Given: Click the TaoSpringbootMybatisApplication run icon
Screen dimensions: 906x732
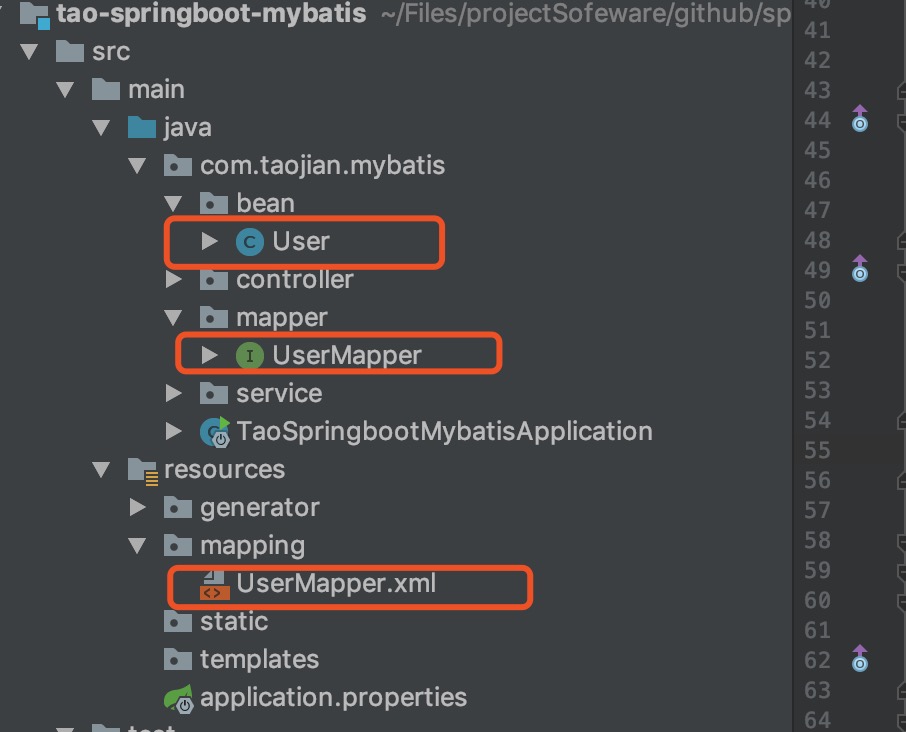Looking at the screenshot, I should (x=214, y=432).
